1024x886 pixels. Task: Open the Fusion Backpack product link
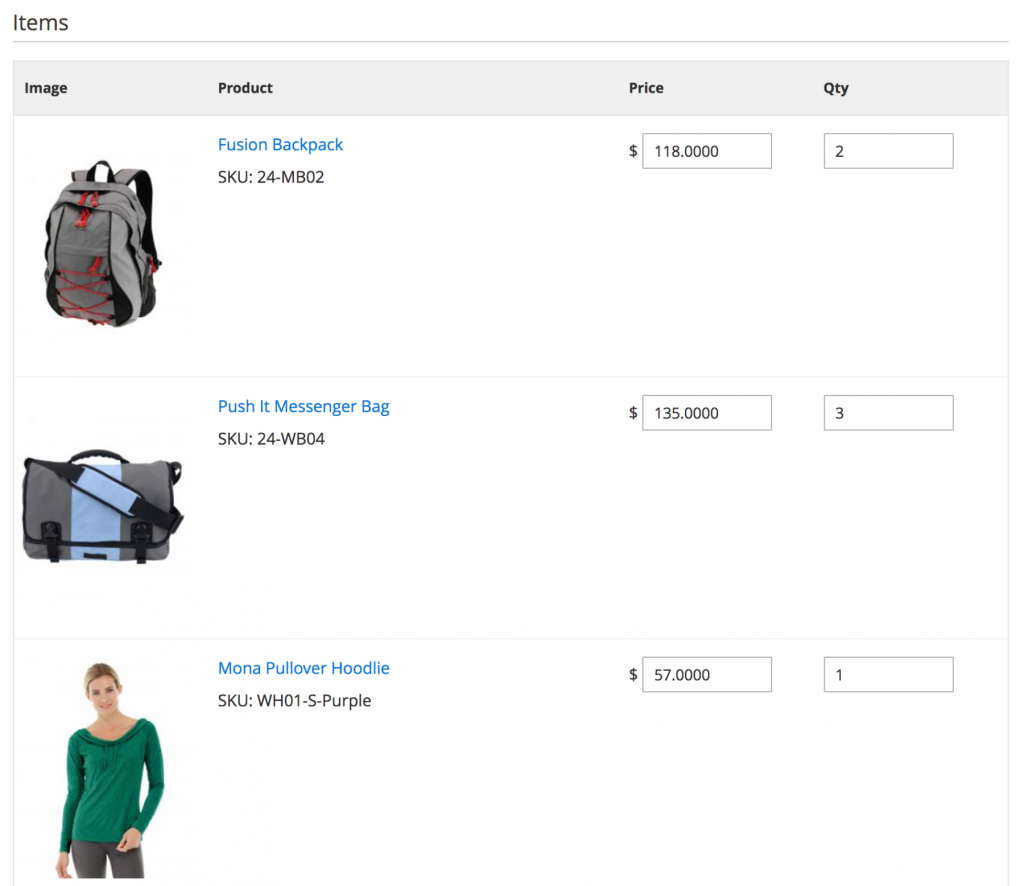tap(280, 144)
